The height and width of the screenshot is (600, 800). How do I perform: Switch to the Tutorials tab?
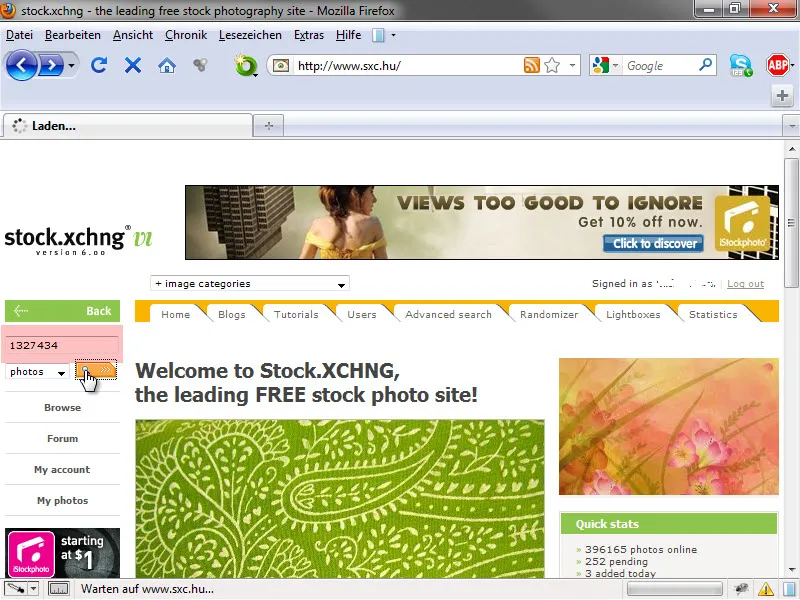pos(296,314)
